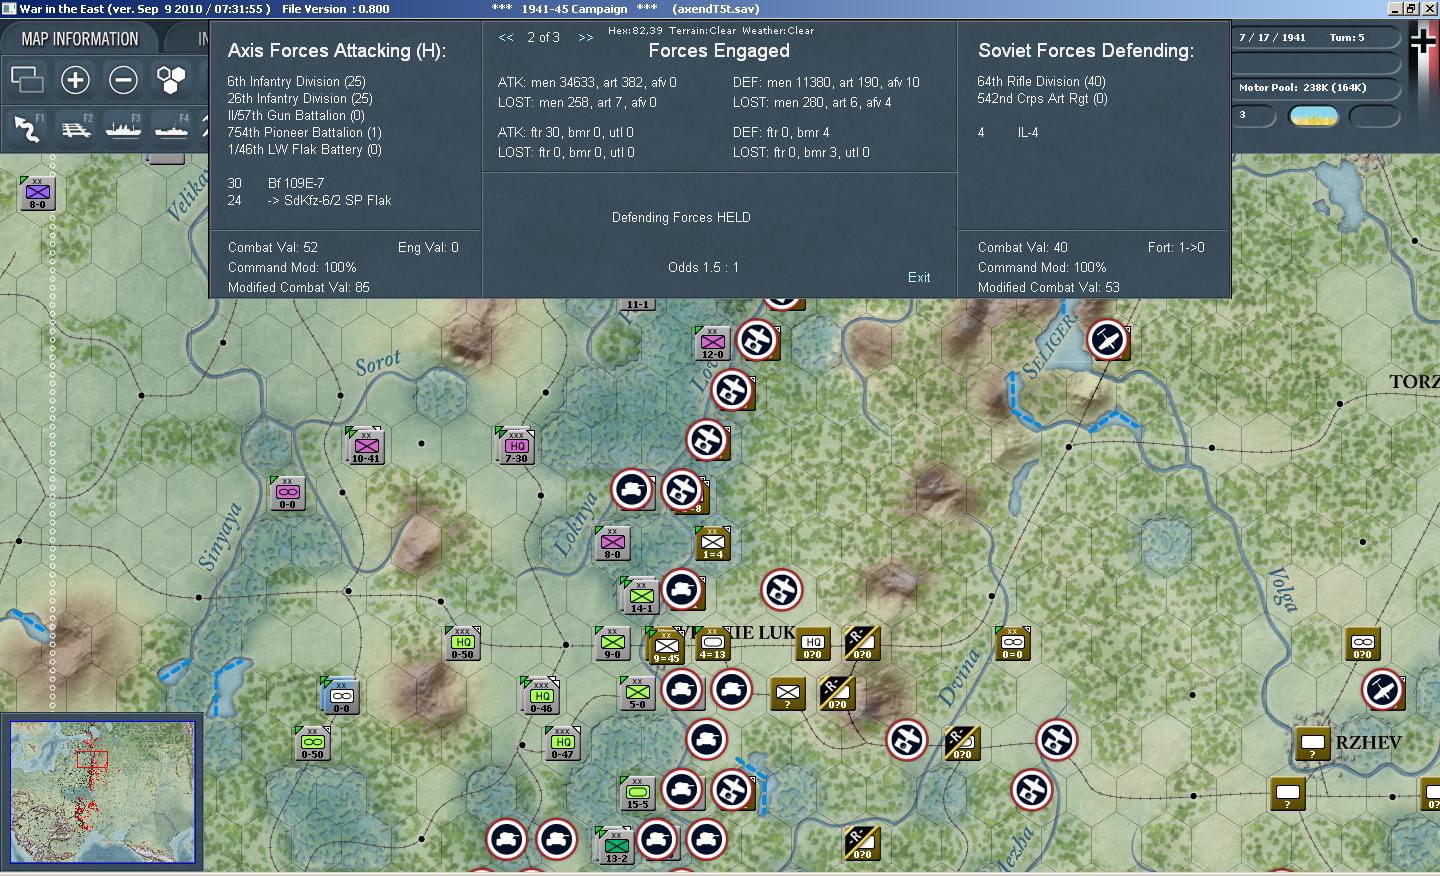Click the German cross side emblem
This screenshot has height=876, width=1440.
click(1423, 40)
